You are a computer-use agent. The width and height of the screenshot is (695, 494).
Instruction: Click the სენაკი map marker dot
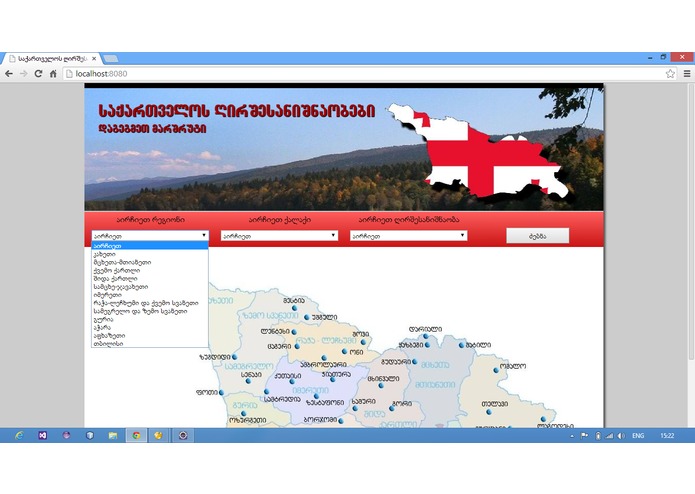pos(248,381)
